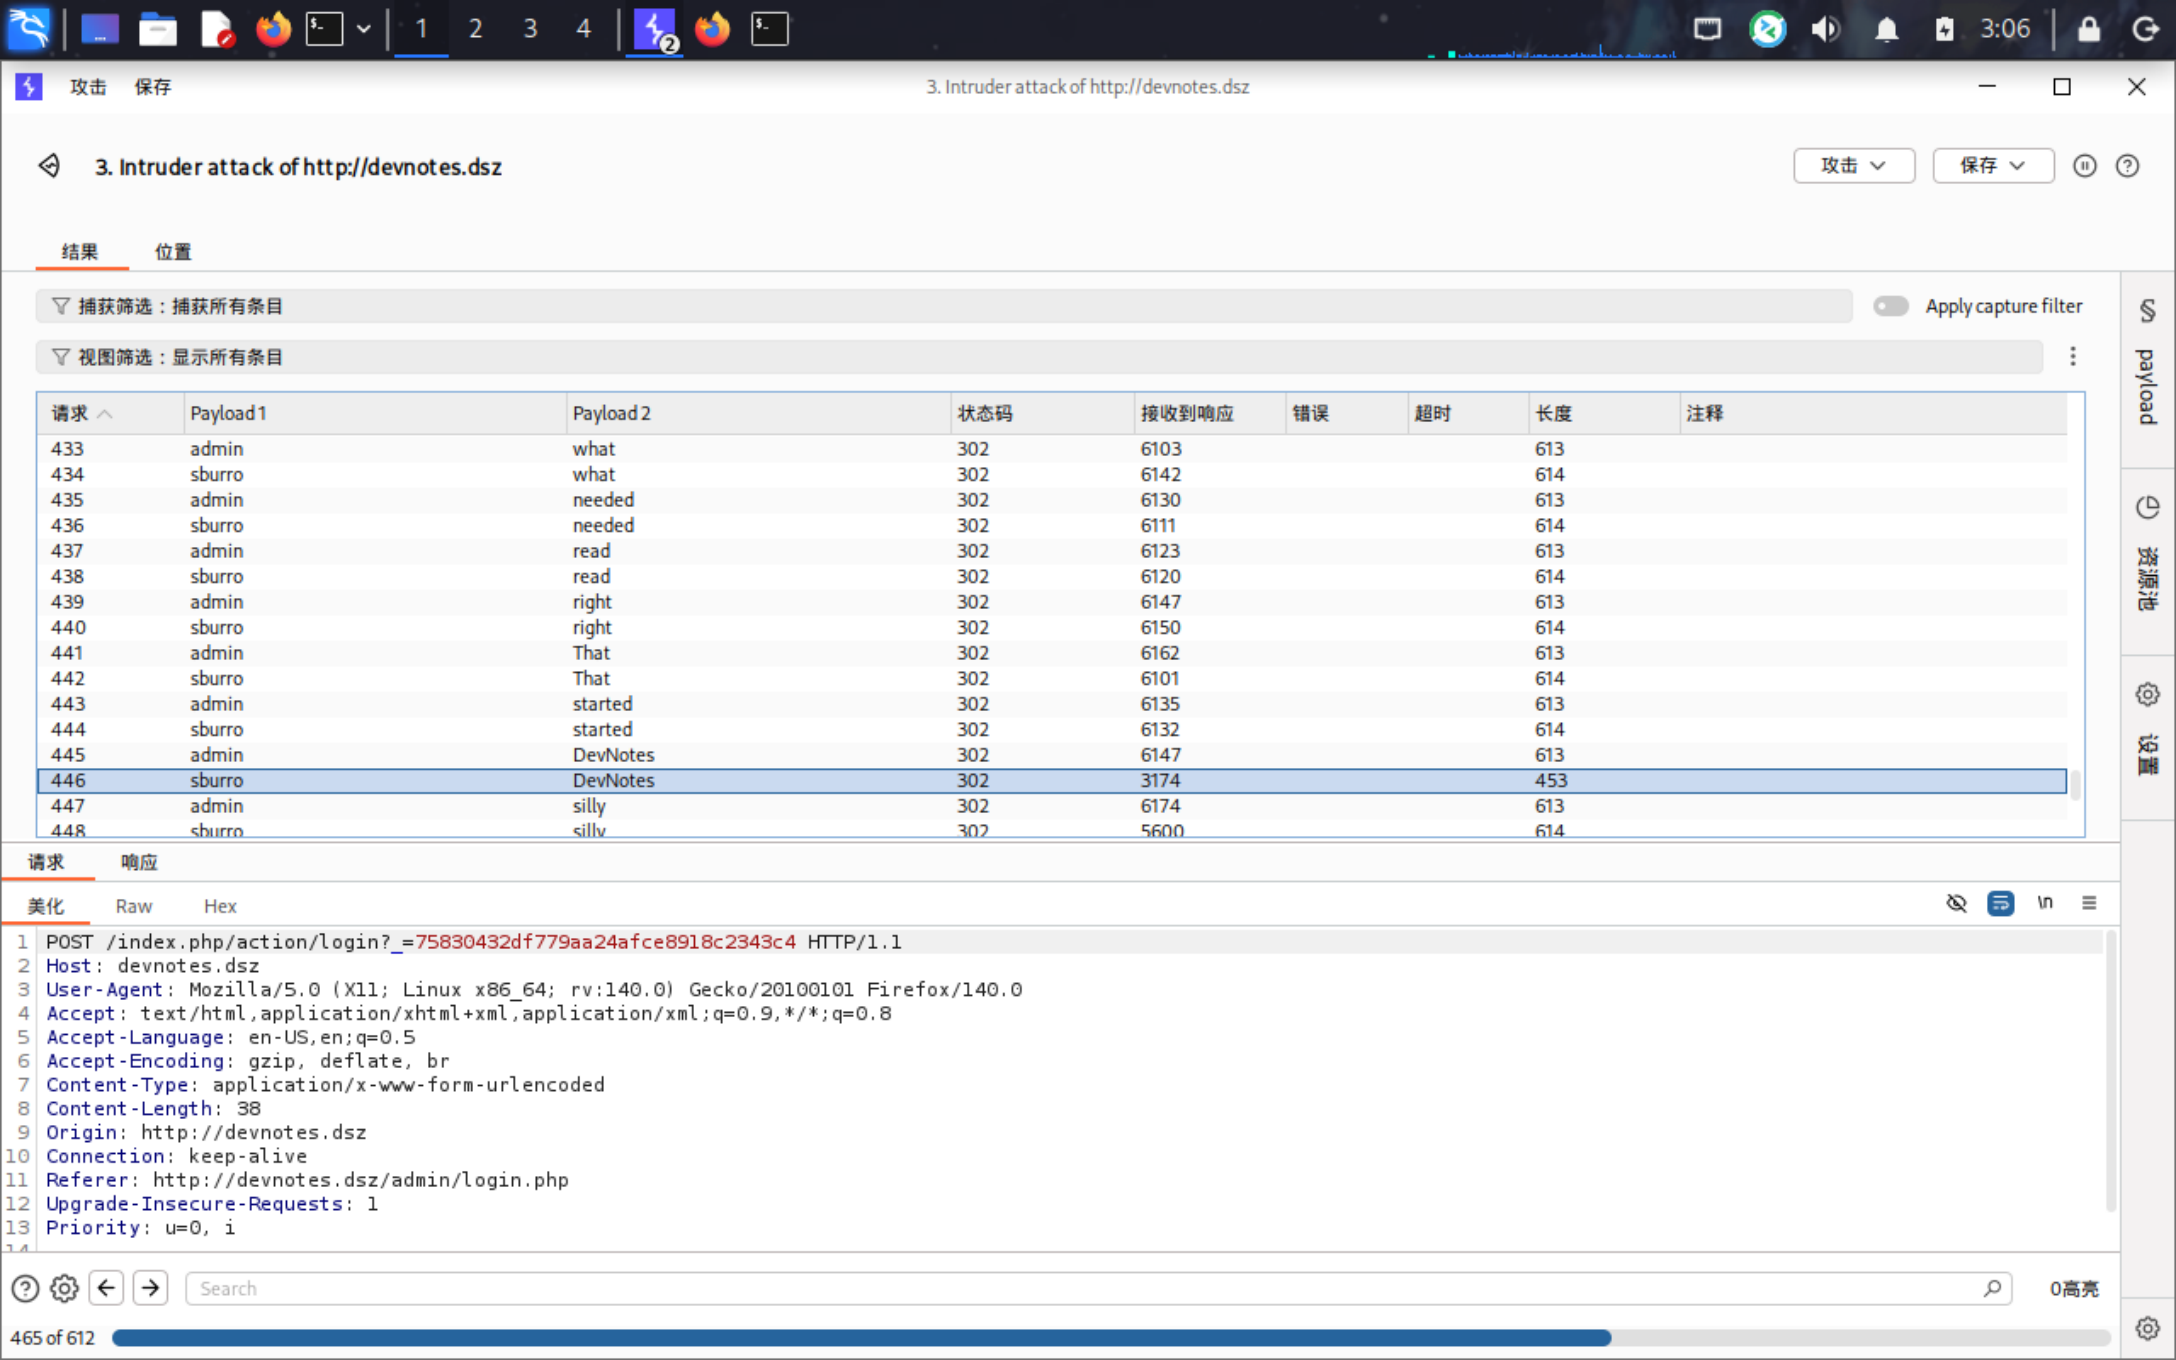Click the back arrow beside attack title
2176x1360 pixels.
click(49, 166)
